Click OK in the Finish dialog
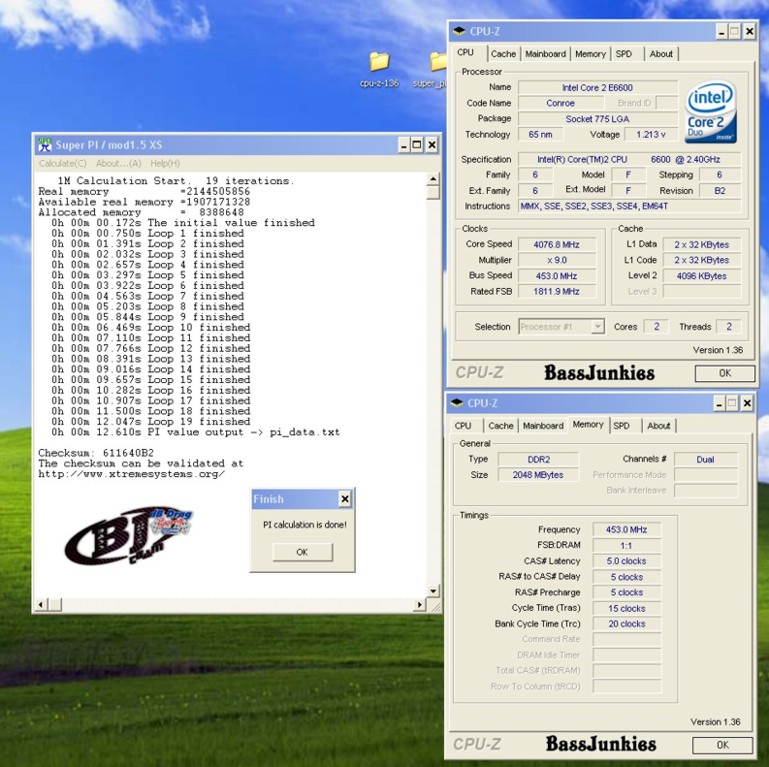The height and width of the screenshot is (767, 769). coord(302,552)
